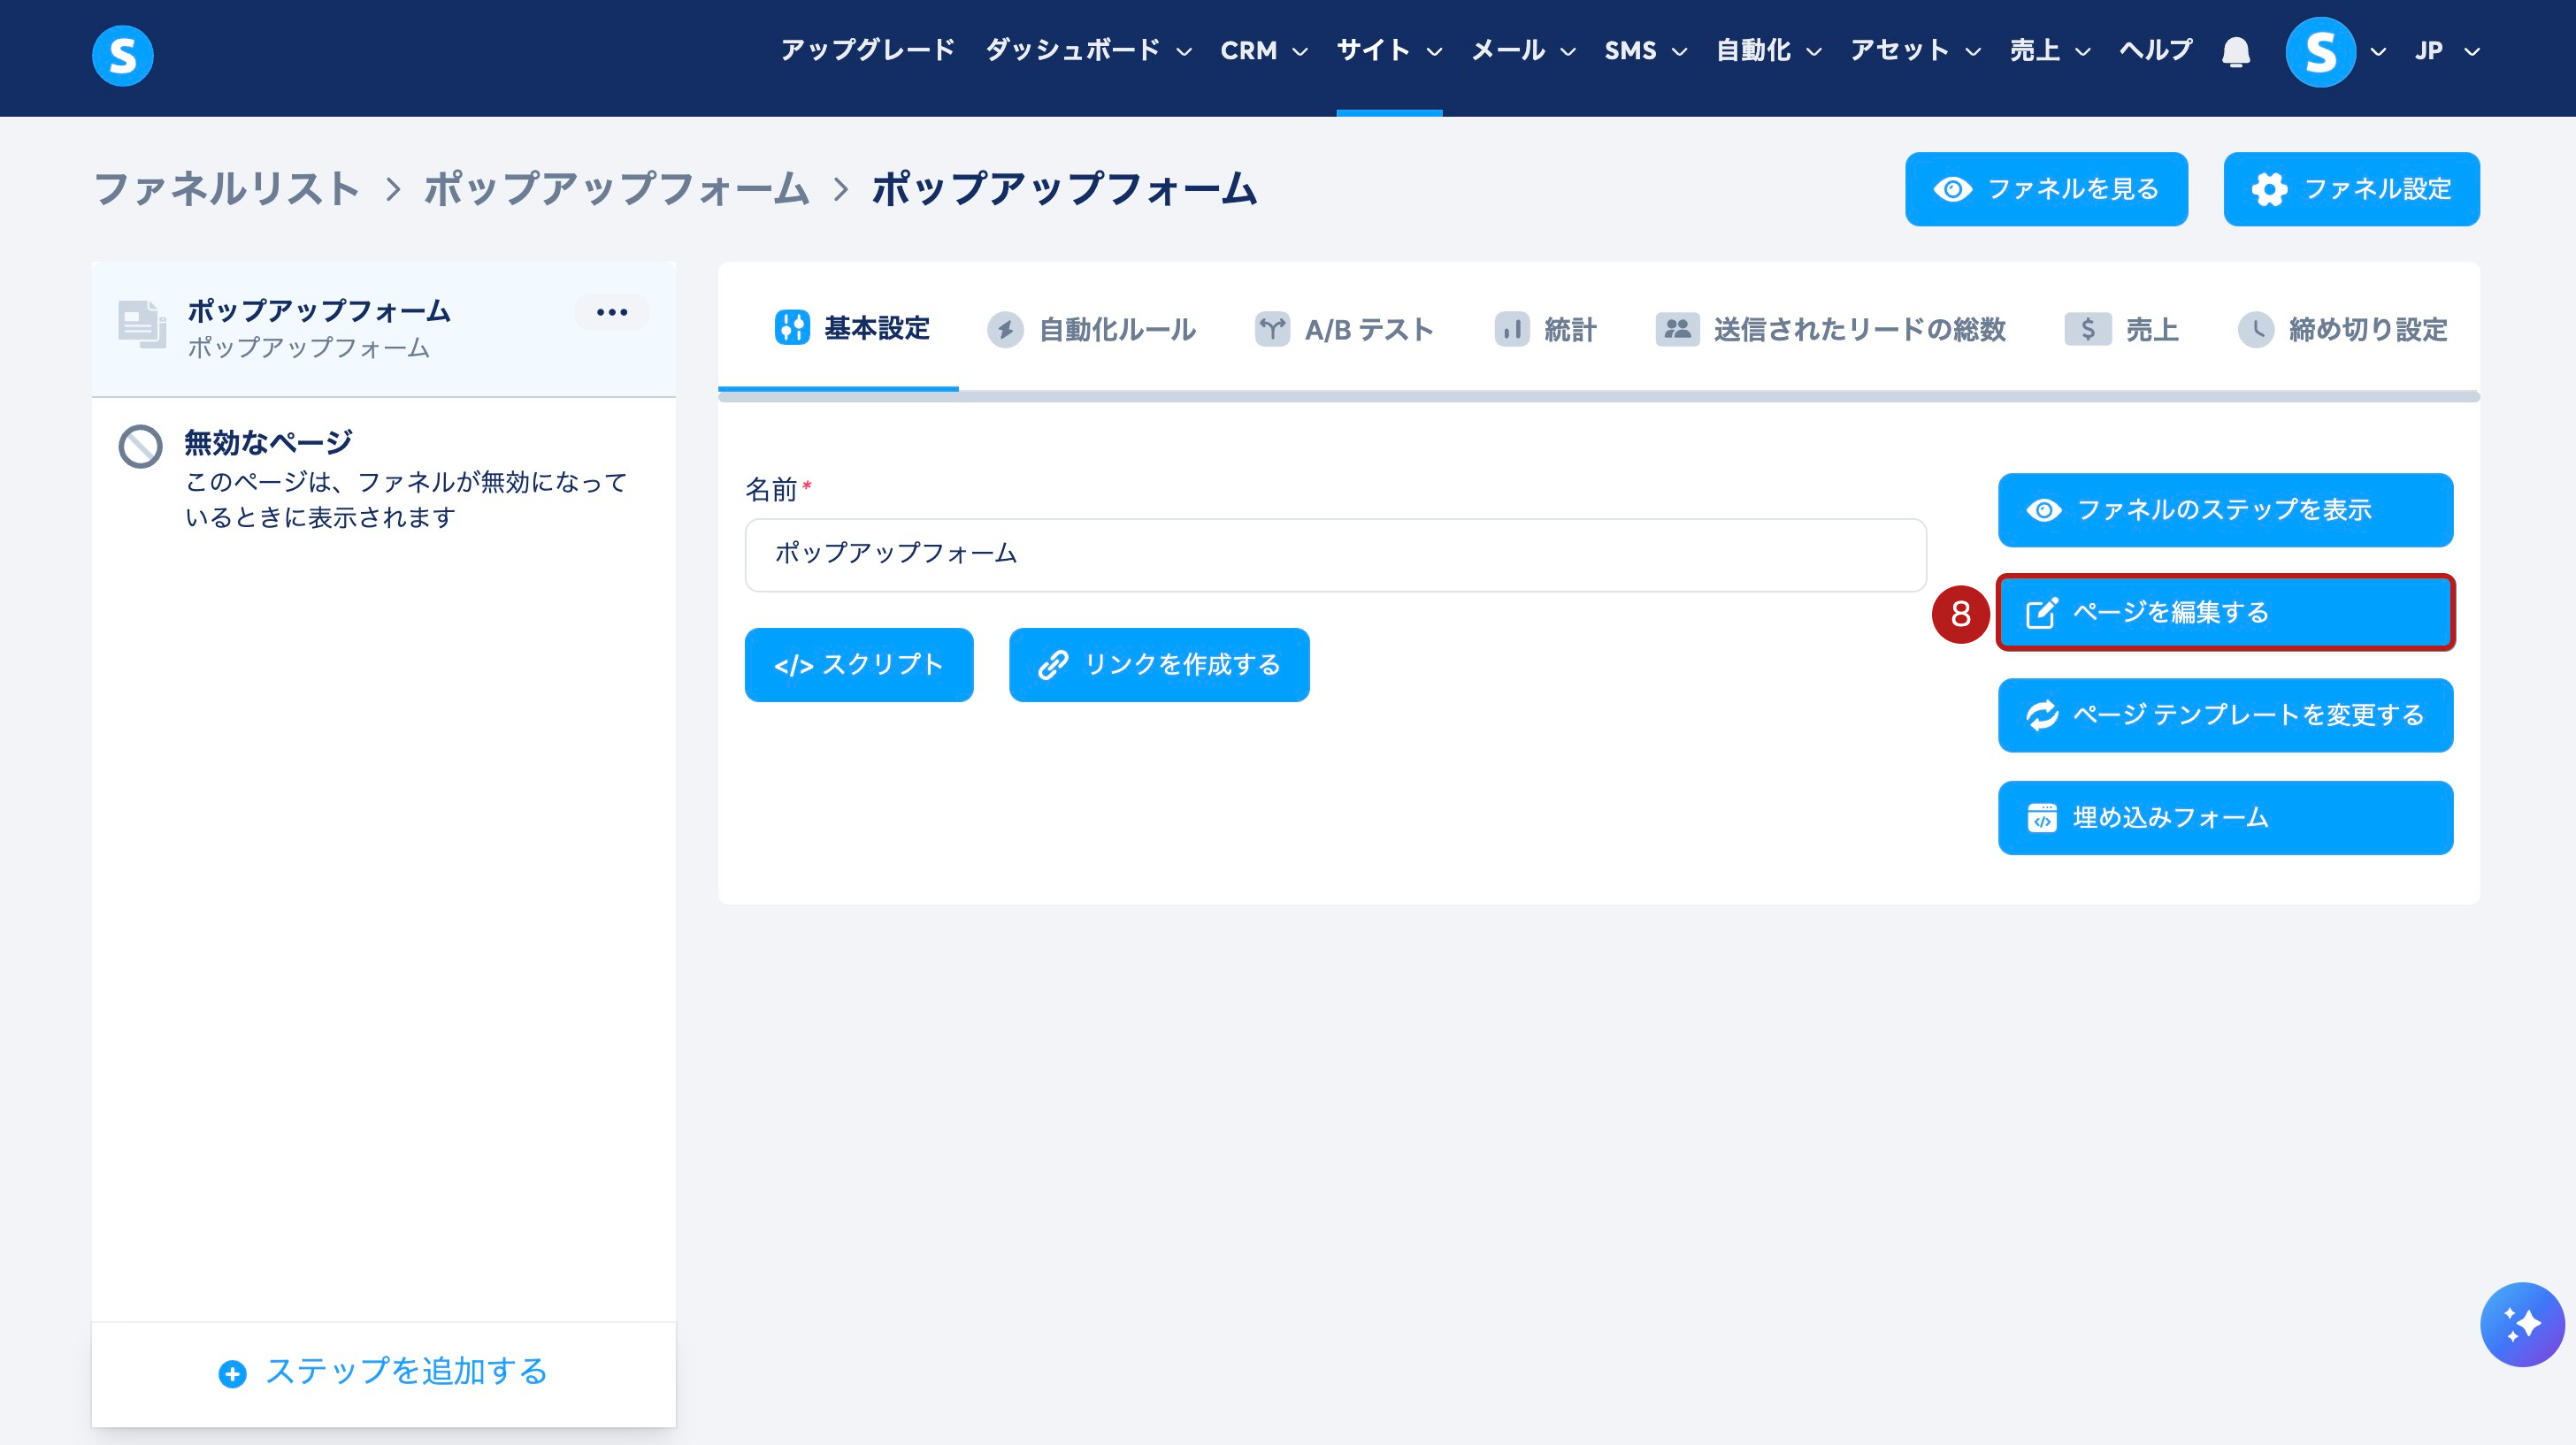Click the notification bell icon

click(x=2236, y=52)
